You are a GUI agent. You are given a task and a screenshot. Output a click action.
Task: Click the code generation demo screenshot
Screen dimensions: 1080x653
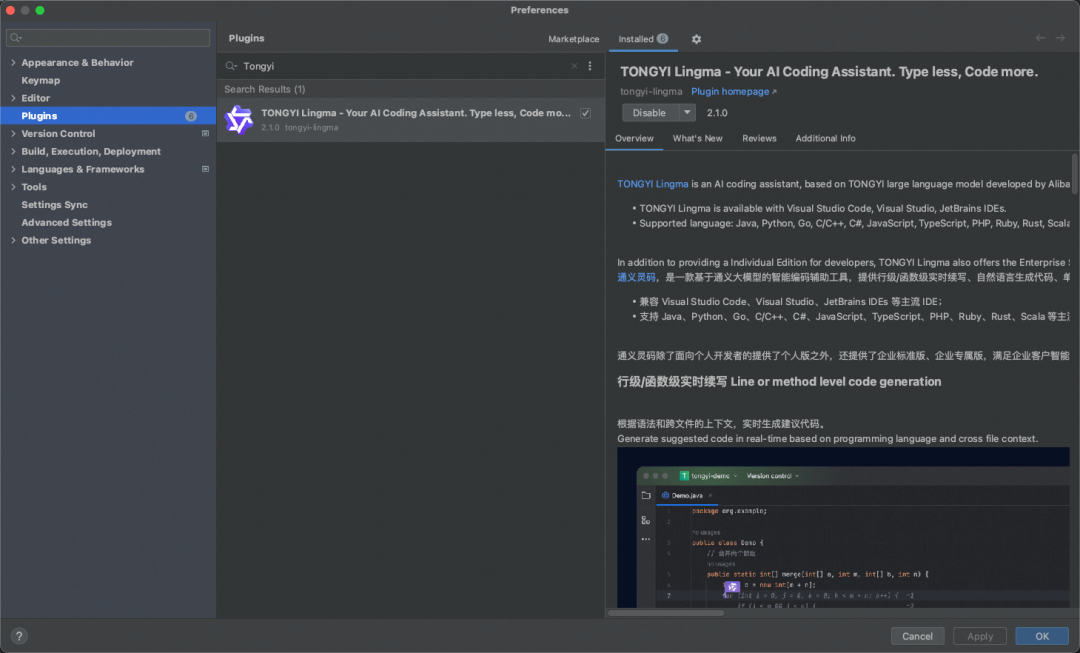[x=843, y=527]
